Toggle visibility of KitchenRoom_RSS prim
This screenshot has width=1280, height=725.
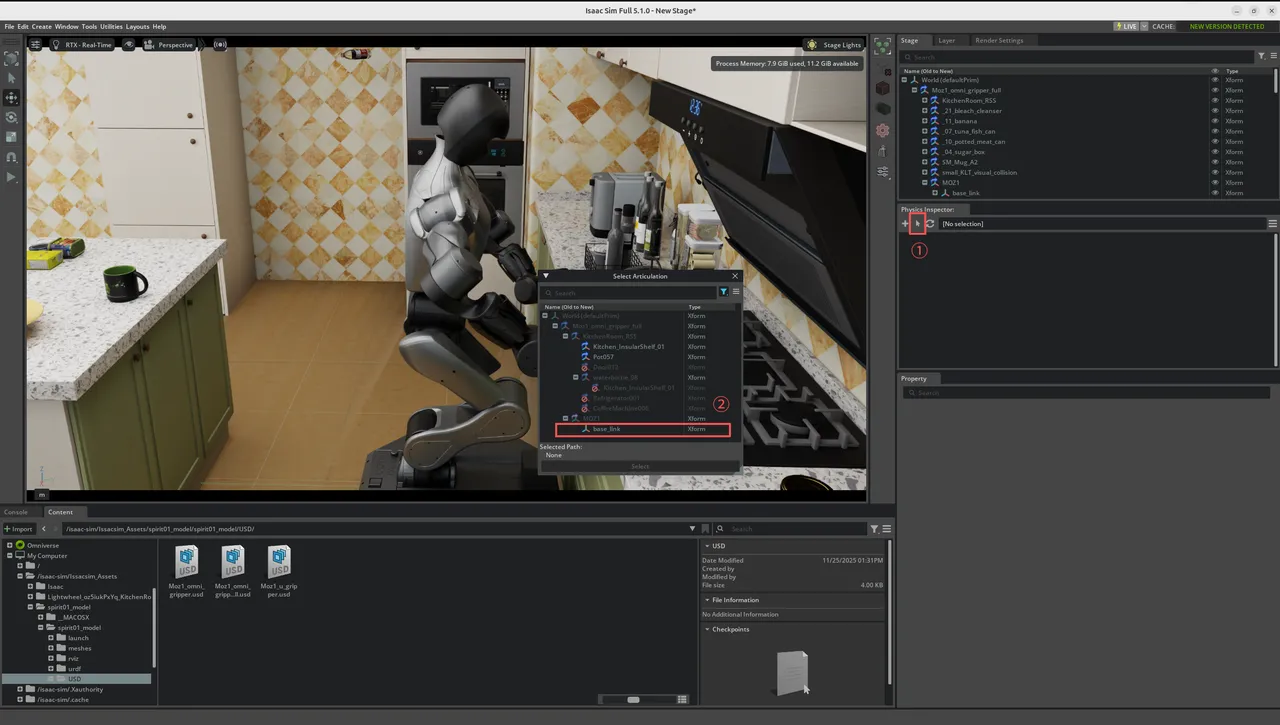tap(1215, 101)
